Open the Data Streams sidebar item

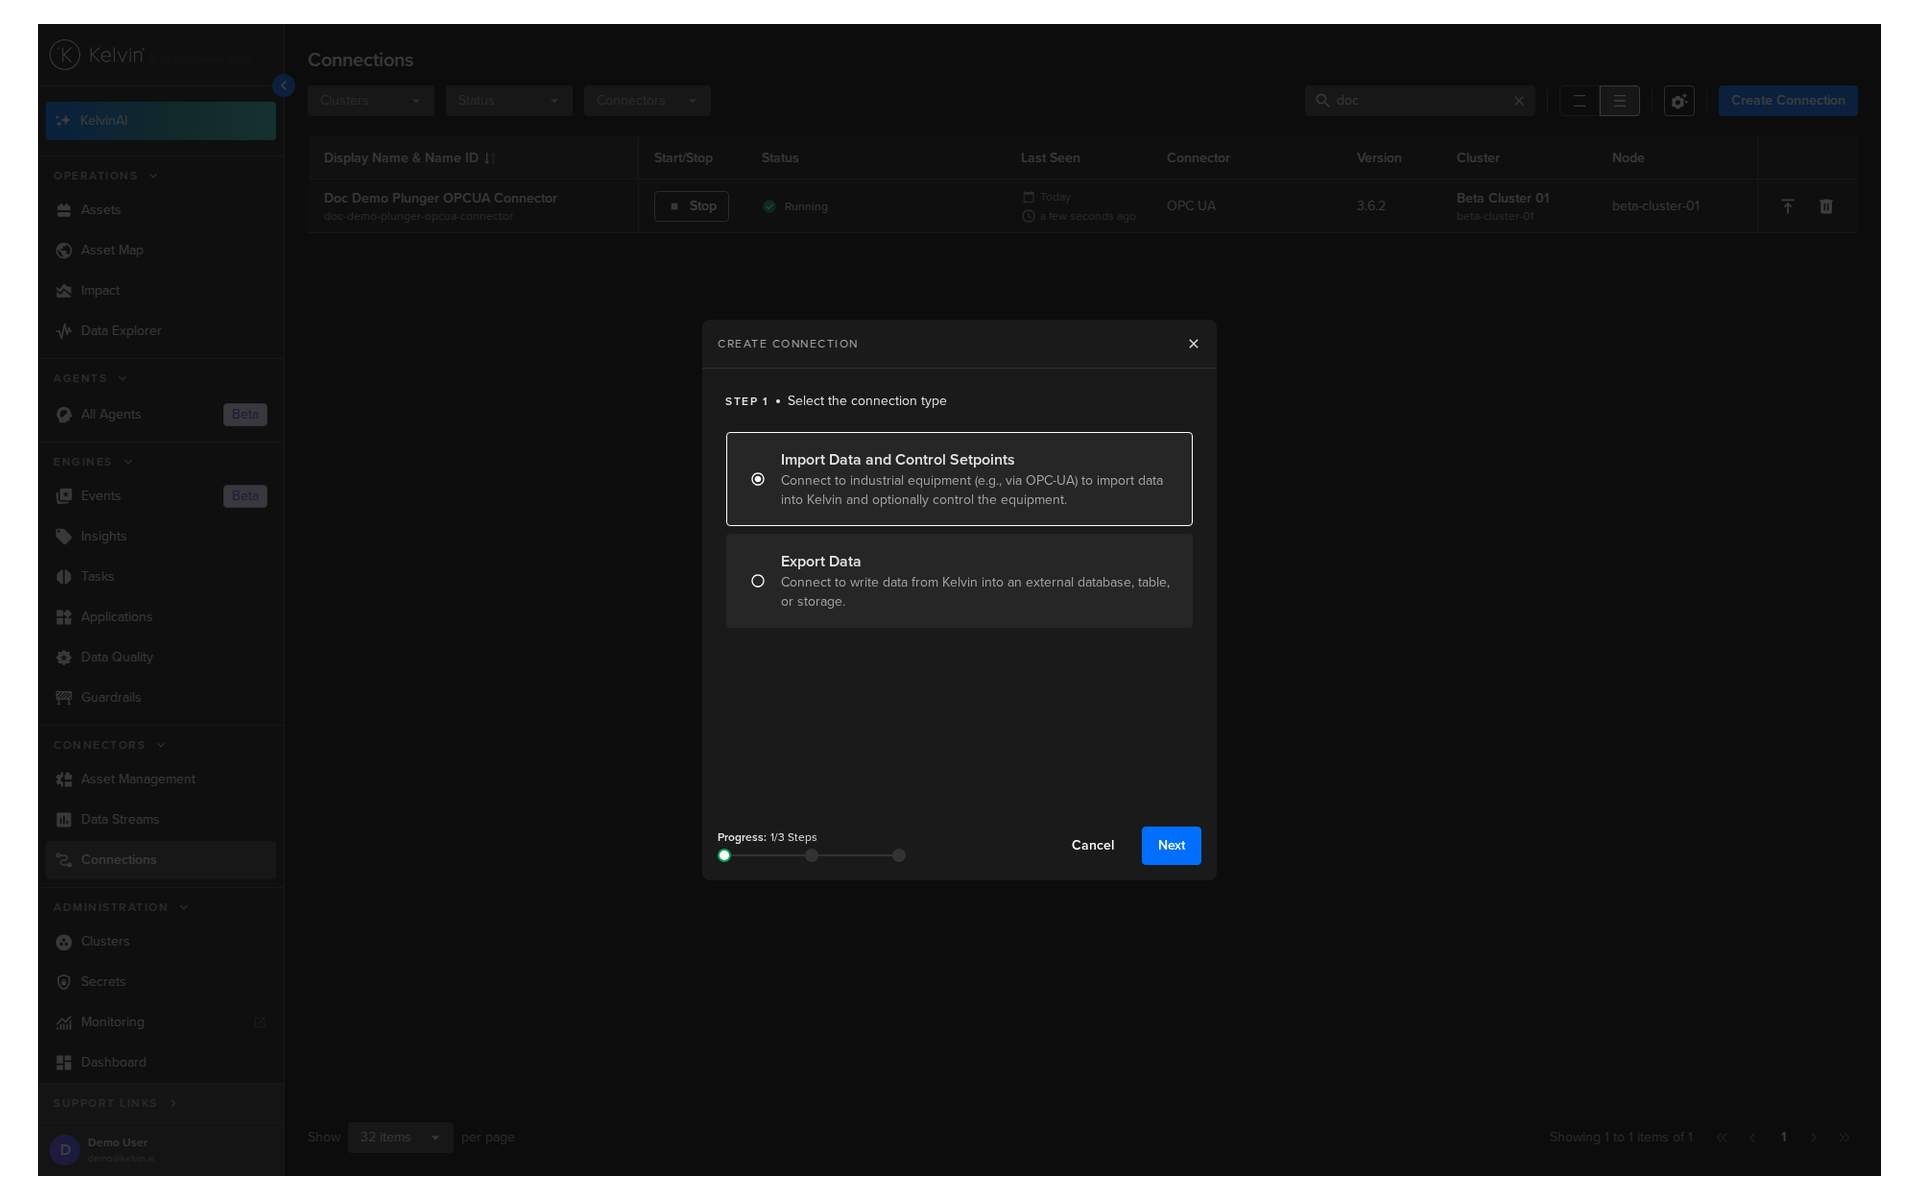pyautogui.click(x=160, y=820)
